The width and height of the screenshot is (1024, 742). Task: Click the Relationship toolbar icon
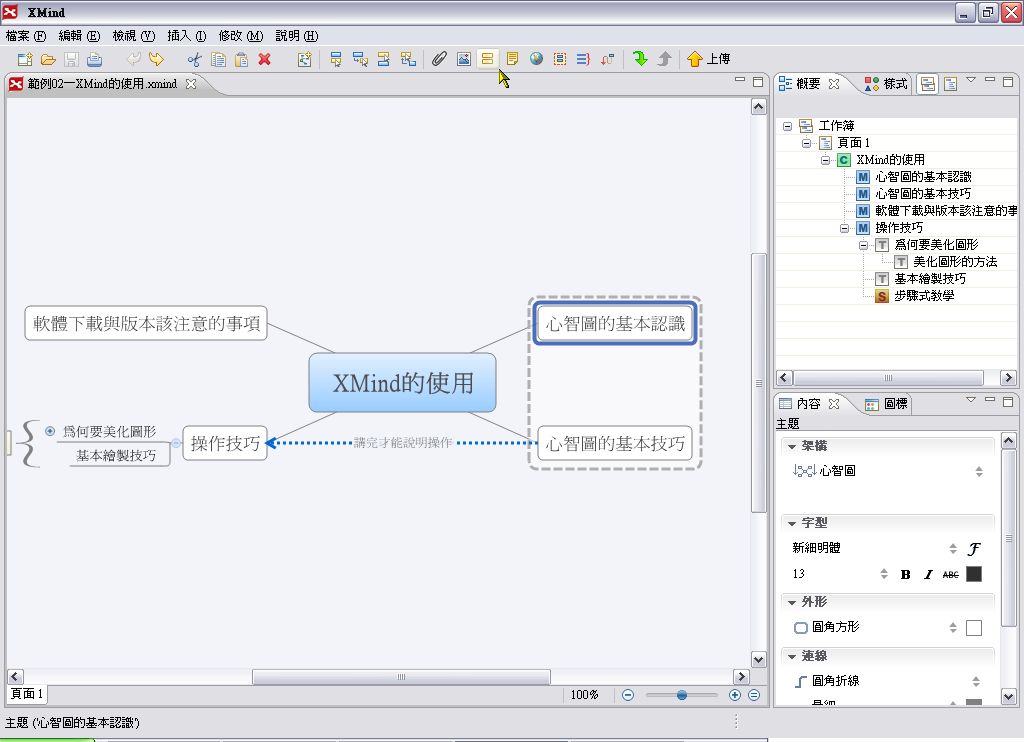[607, 59]
